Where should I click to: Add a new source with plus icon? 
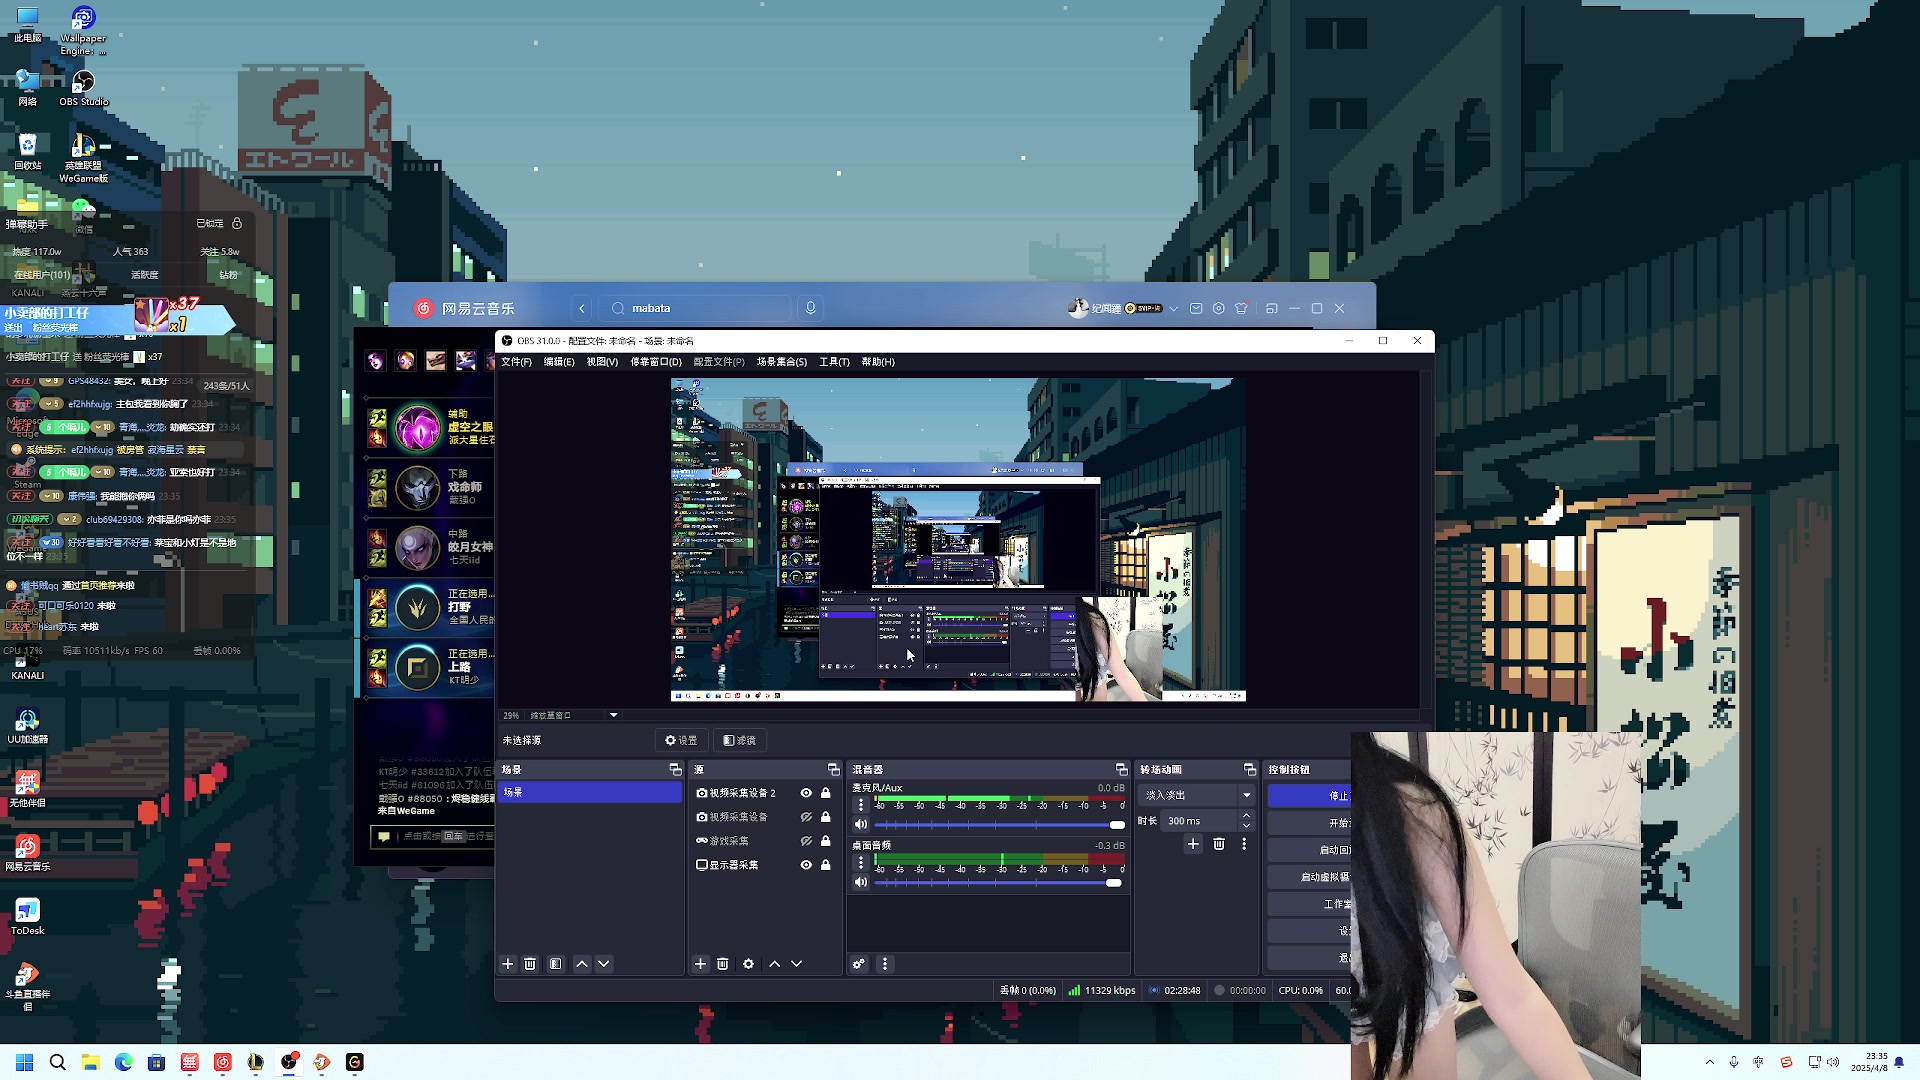coord(701,964)
